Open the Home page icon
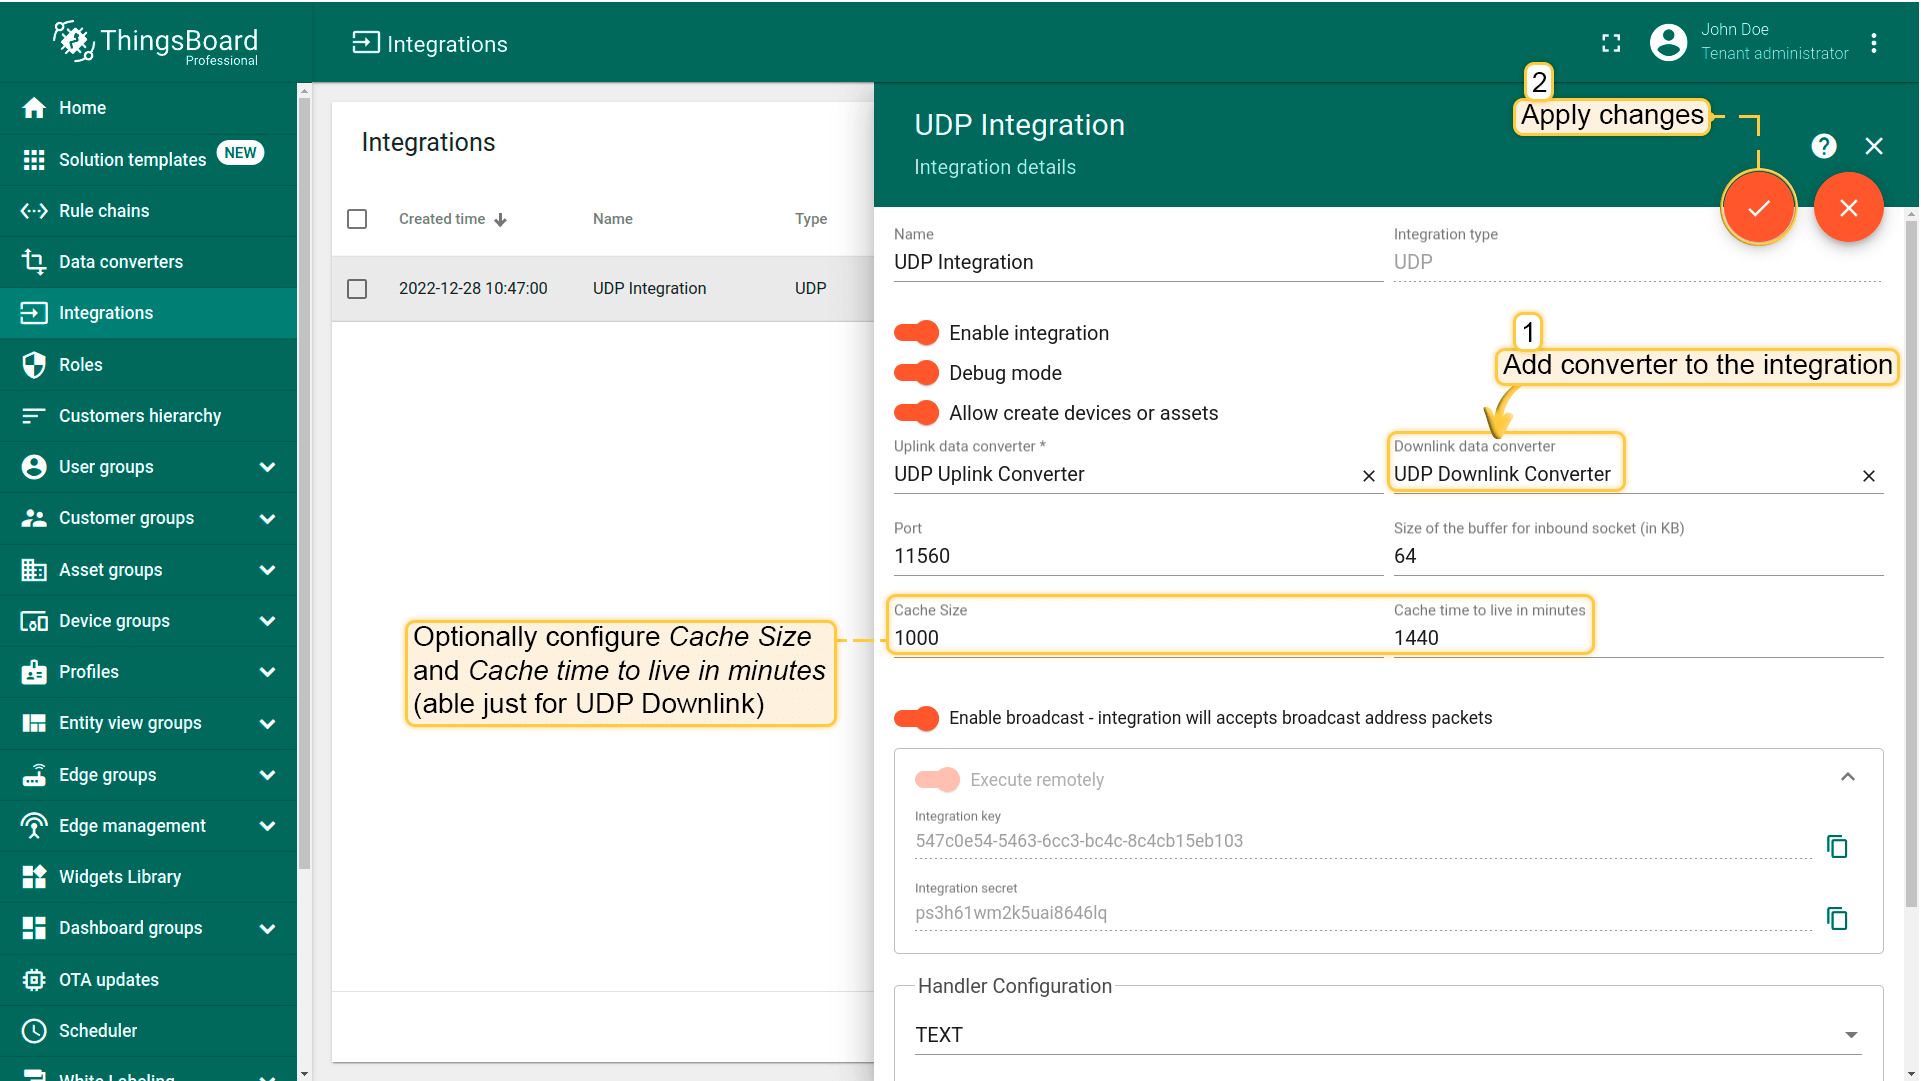Image resolution: width=1921 pixels, height=1081 pixels. point(34,108)
